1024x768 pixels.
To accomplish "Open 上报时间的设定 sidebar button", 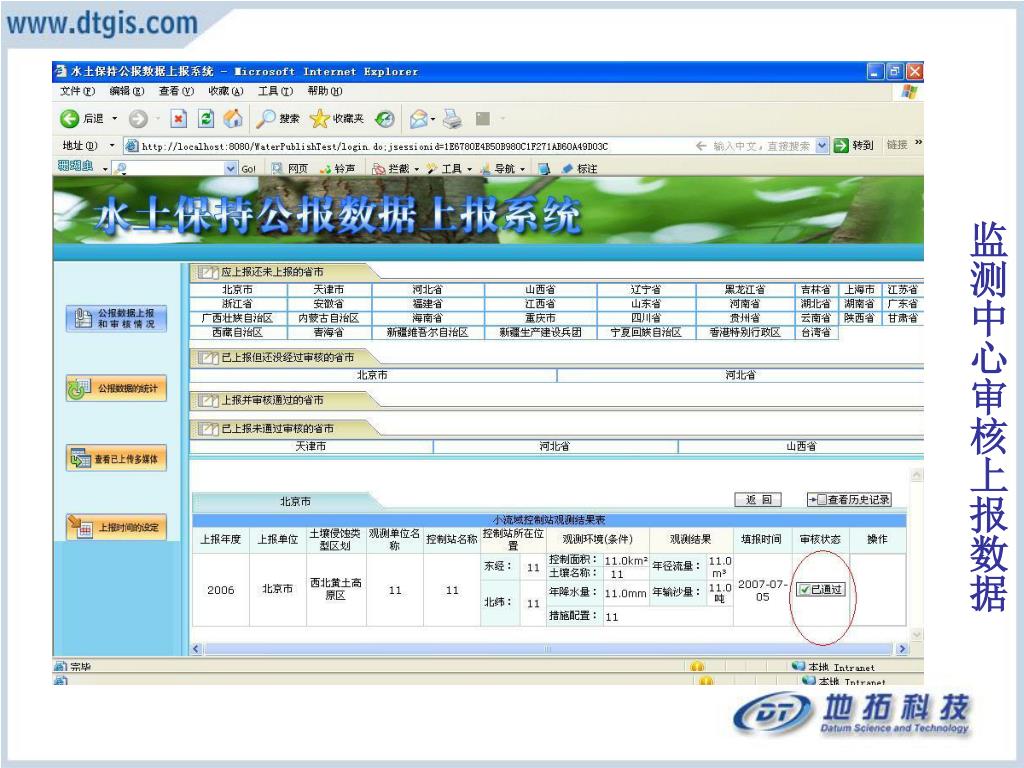I will [116, 528].
